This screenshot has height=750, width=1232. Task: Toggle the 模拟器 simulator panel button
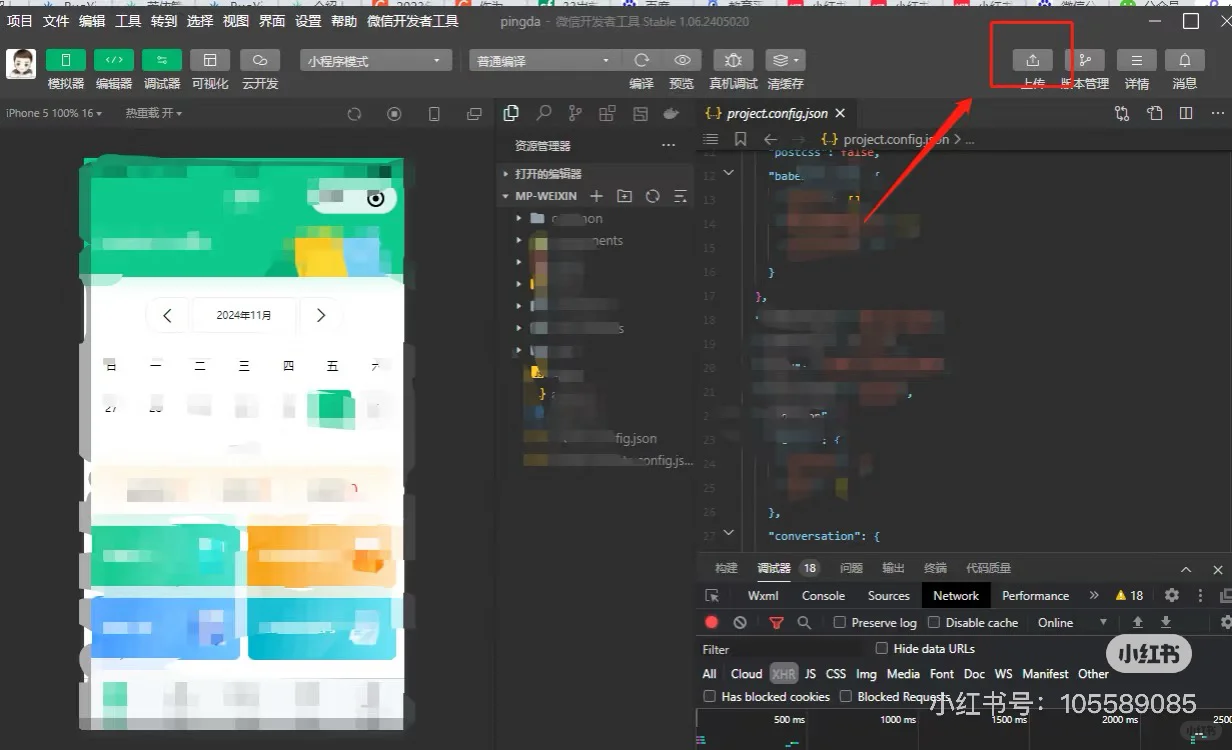point(66,60)
